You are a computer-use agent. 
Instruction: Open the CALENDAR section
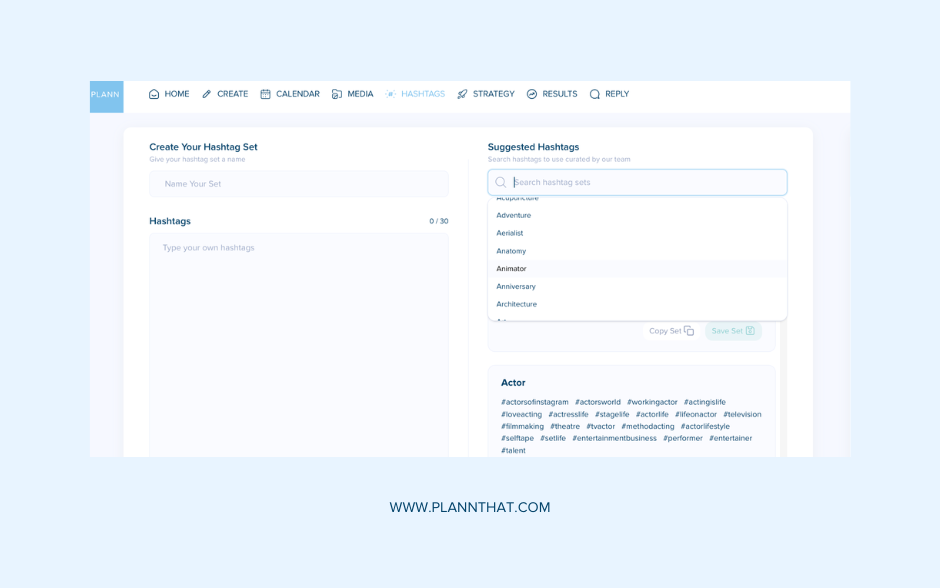point(290,94)
